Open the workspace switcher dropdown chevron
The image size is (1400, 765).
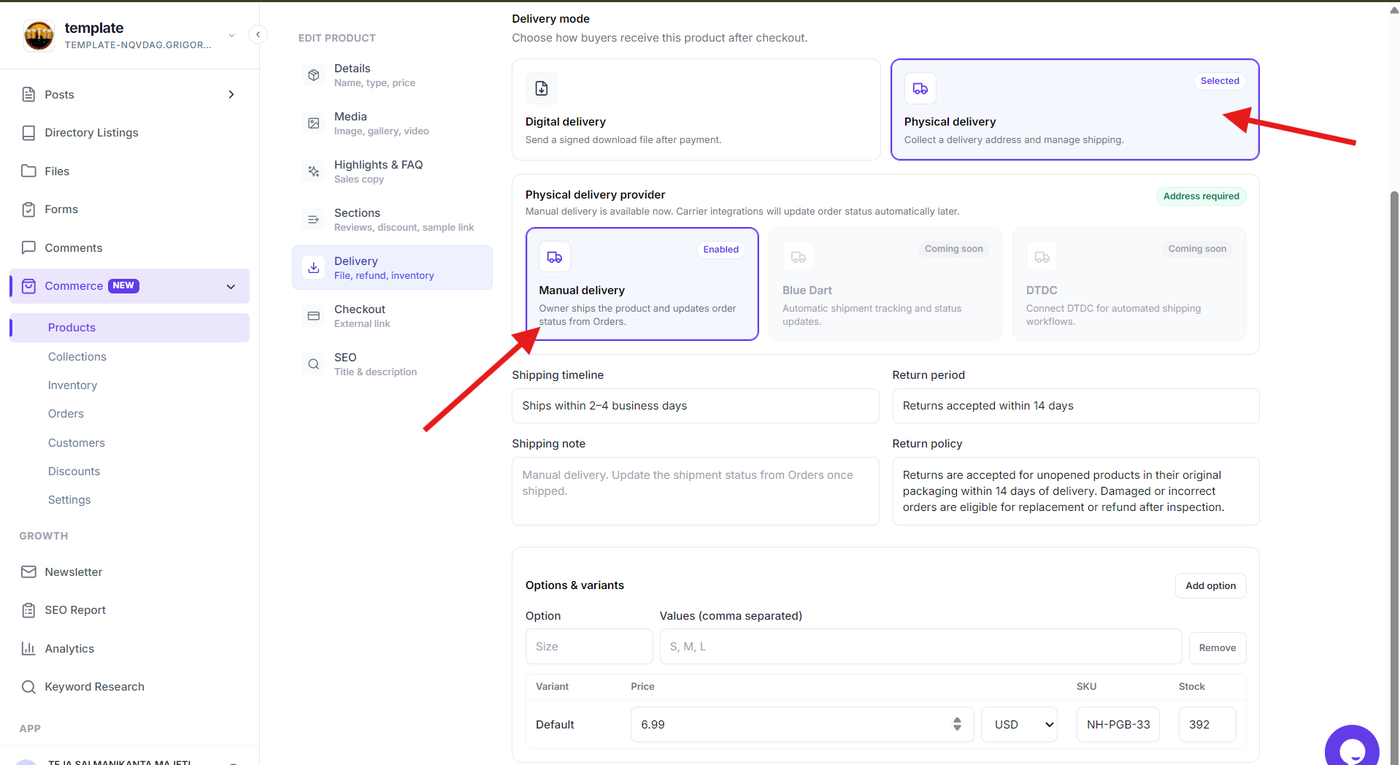[x=232, y=36]
